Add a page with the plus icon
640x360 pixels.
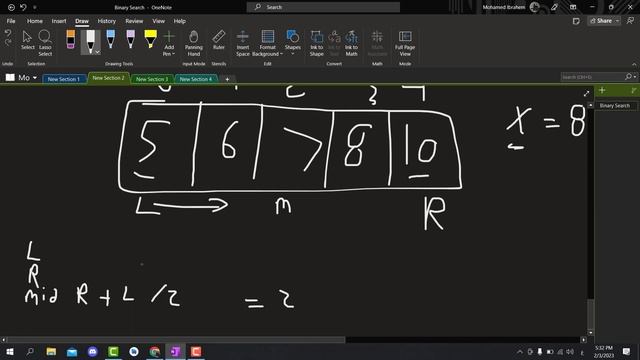click(602, 91)
